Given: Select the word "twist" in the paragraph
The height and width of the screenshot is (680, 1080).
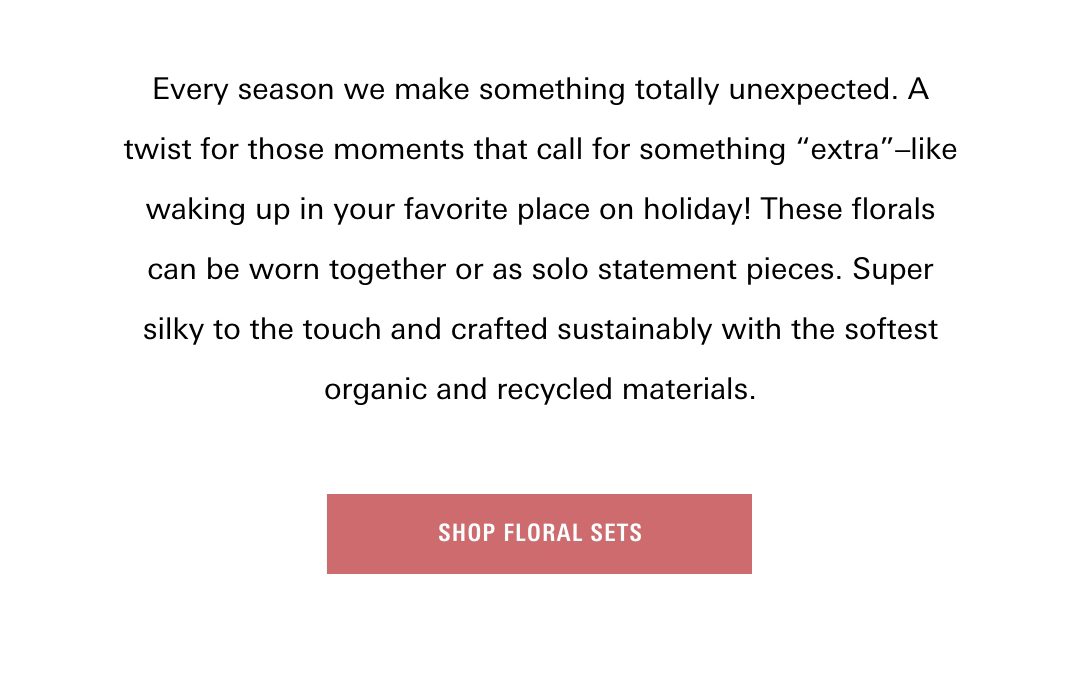Looking at the screenshot, I should tap(158, 150).
